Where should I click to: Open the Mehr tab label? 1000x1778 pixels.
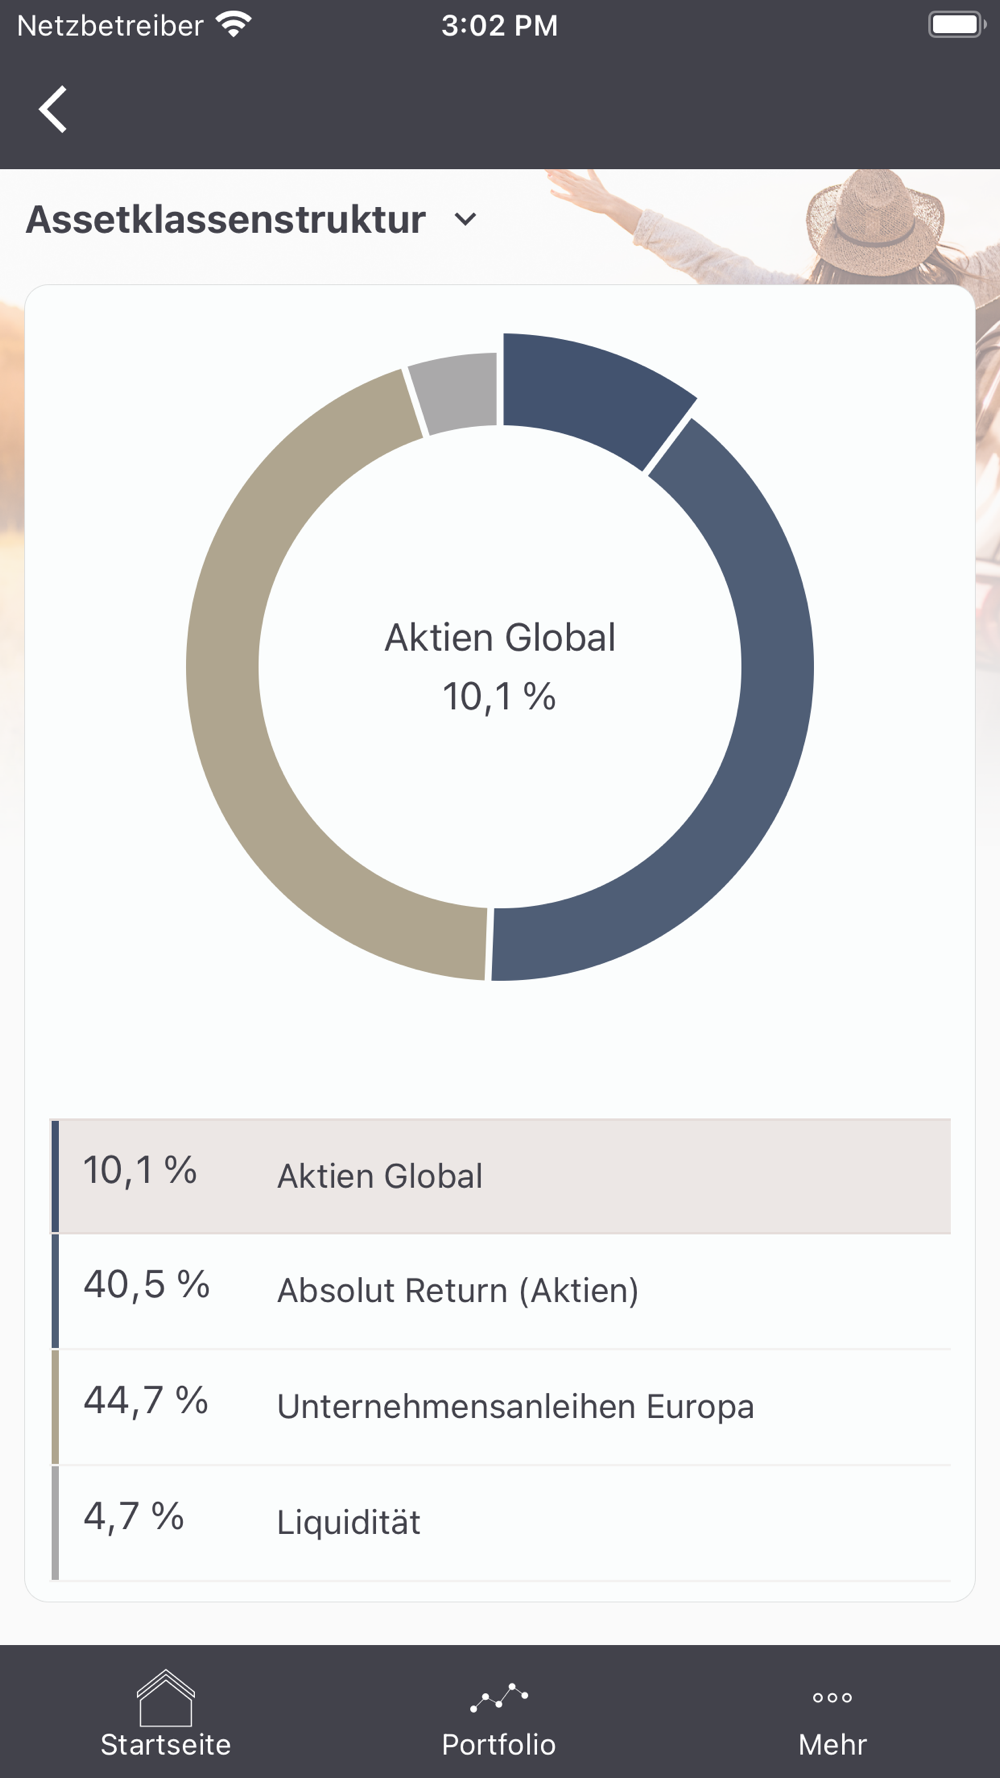pyautogui.click(x=832, y=1744)
